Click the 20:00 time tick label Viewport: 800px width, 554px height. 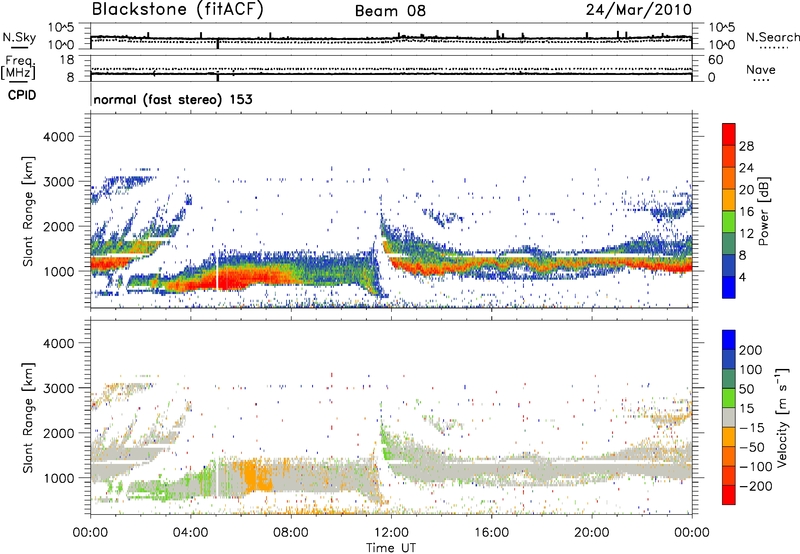(x=591, y=533)
